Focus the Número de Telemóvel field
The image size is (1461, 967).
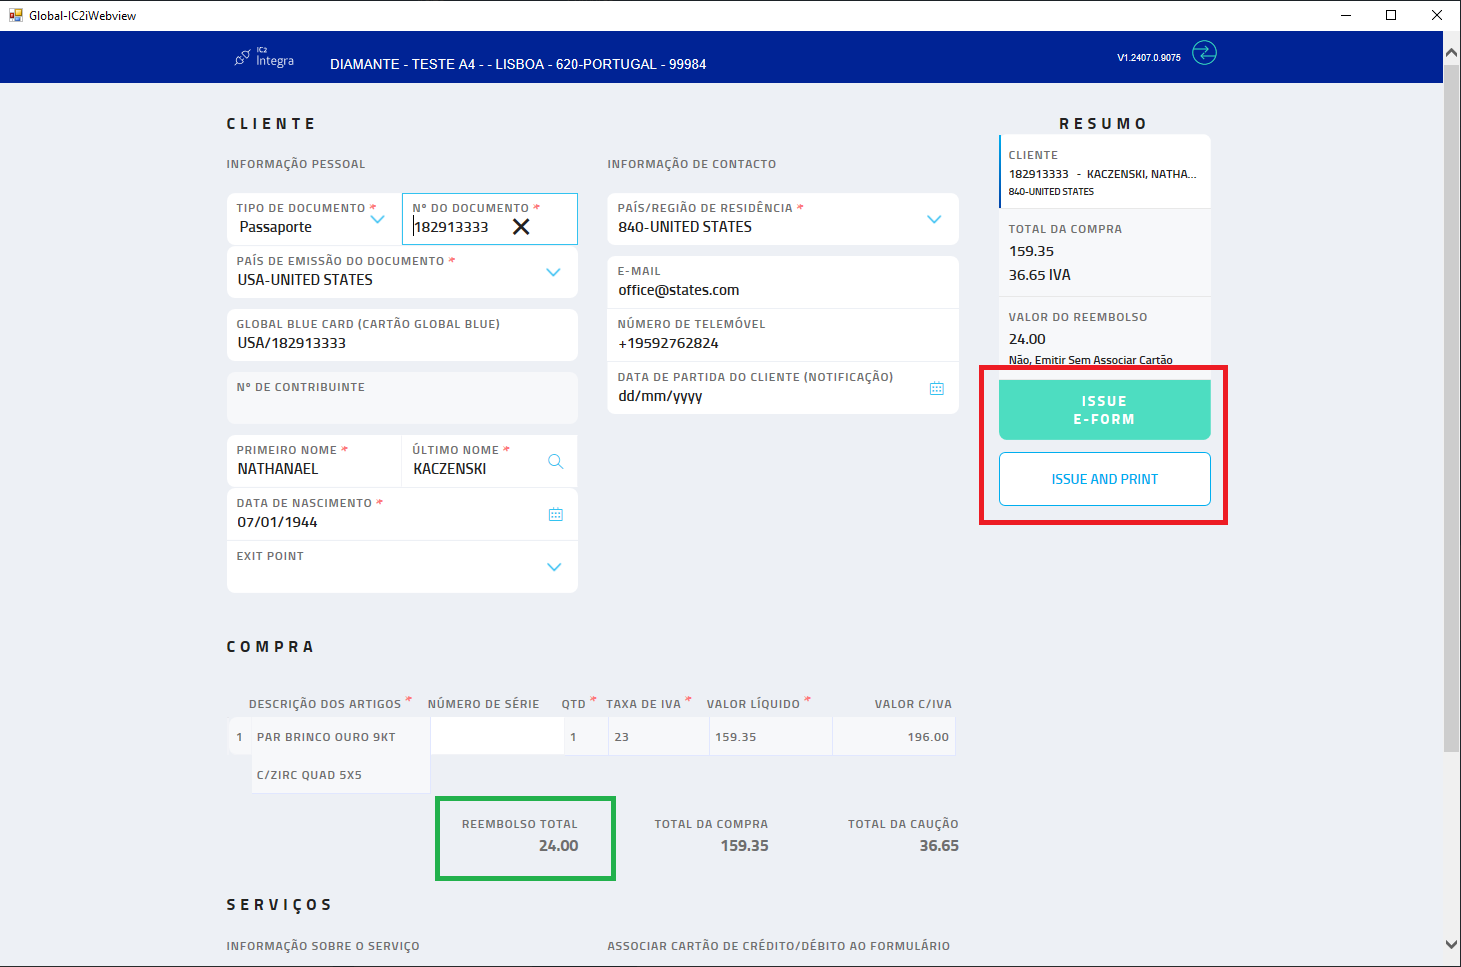coord(780,343)
